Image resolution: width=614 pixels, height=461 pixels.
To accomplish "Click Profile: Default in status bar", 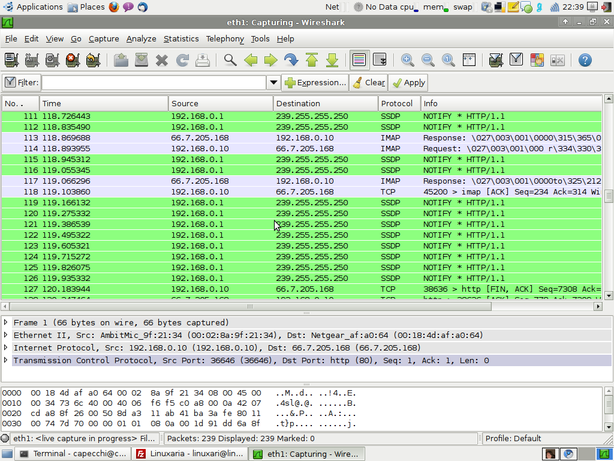I will click(x=513, y=438).
